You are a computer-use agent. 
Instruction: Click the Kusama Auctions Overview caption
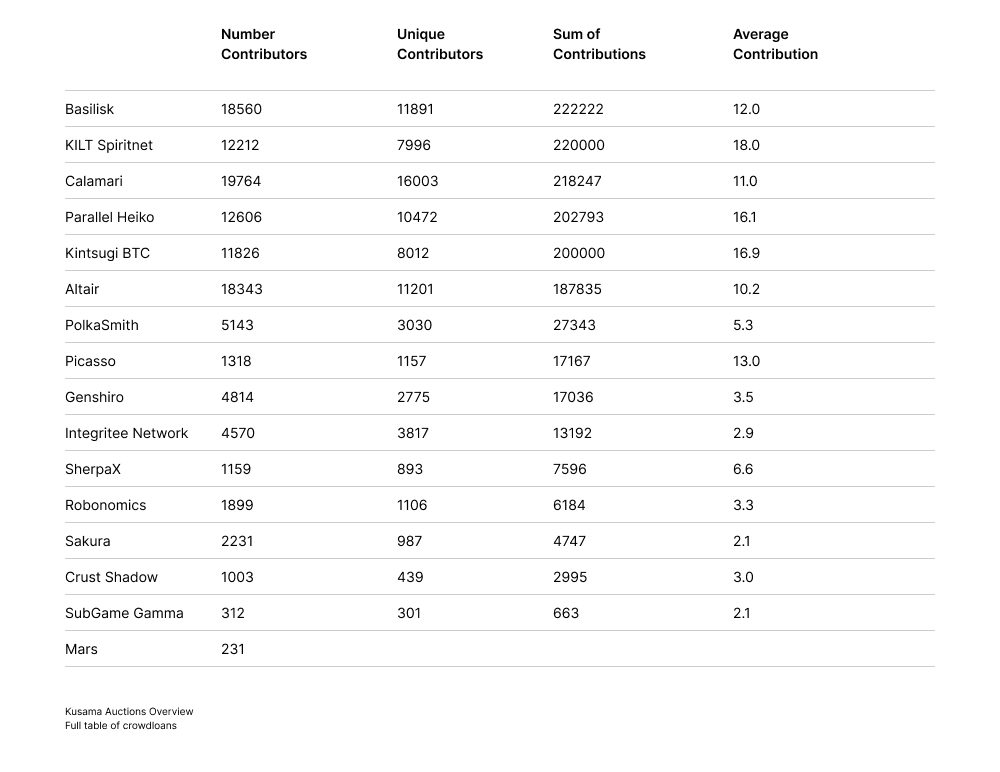tap(129, 712)
